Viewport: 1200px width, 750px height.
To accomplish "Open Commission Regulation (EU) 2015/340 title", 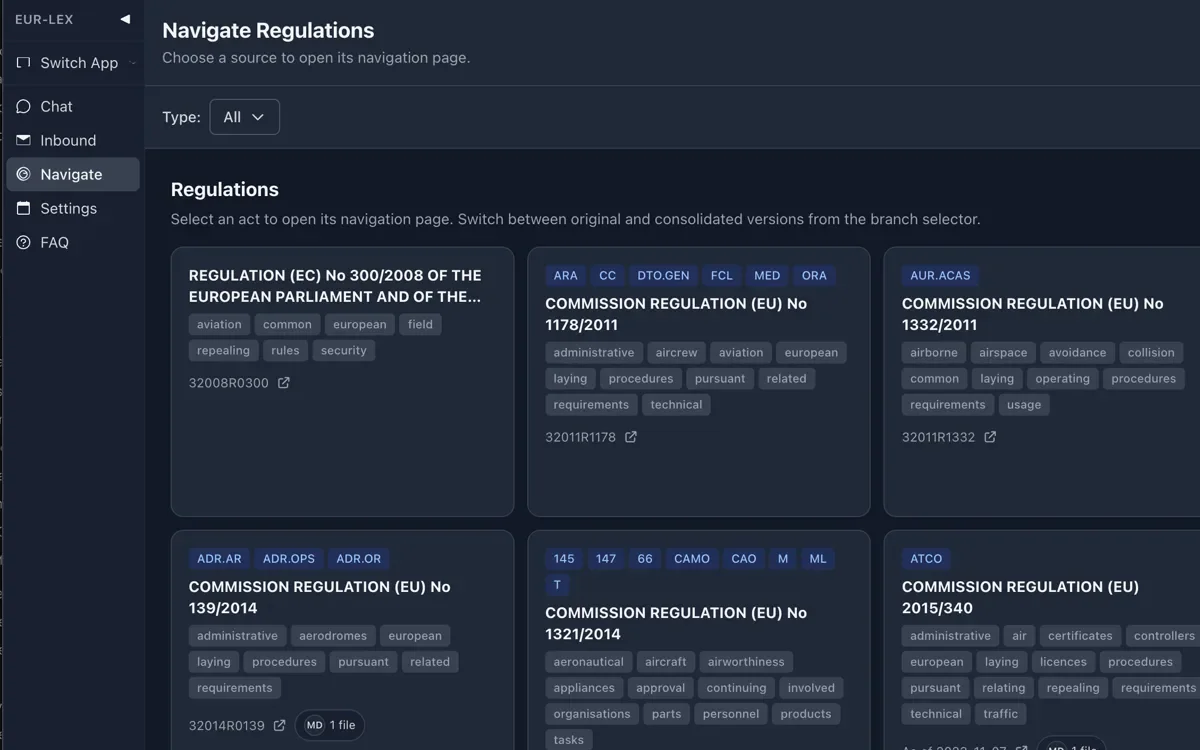I will (x=1020, y=597).
